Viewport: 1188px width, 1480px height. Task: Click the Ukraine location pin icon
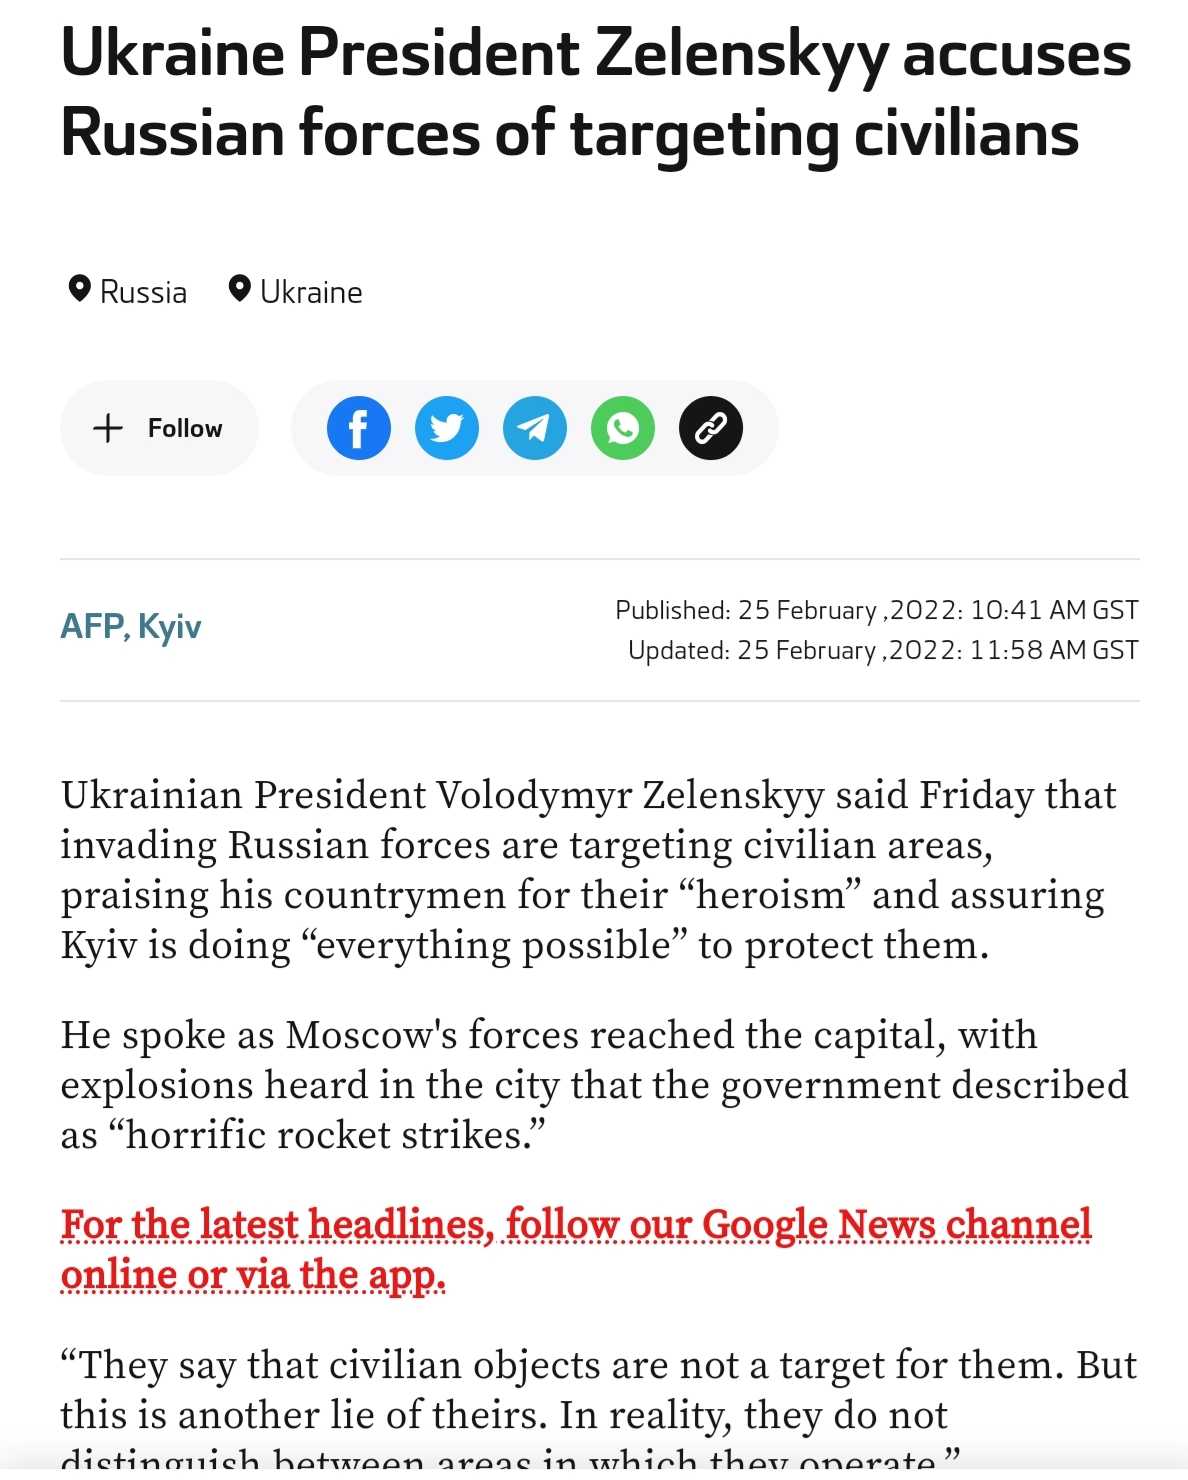239,290
